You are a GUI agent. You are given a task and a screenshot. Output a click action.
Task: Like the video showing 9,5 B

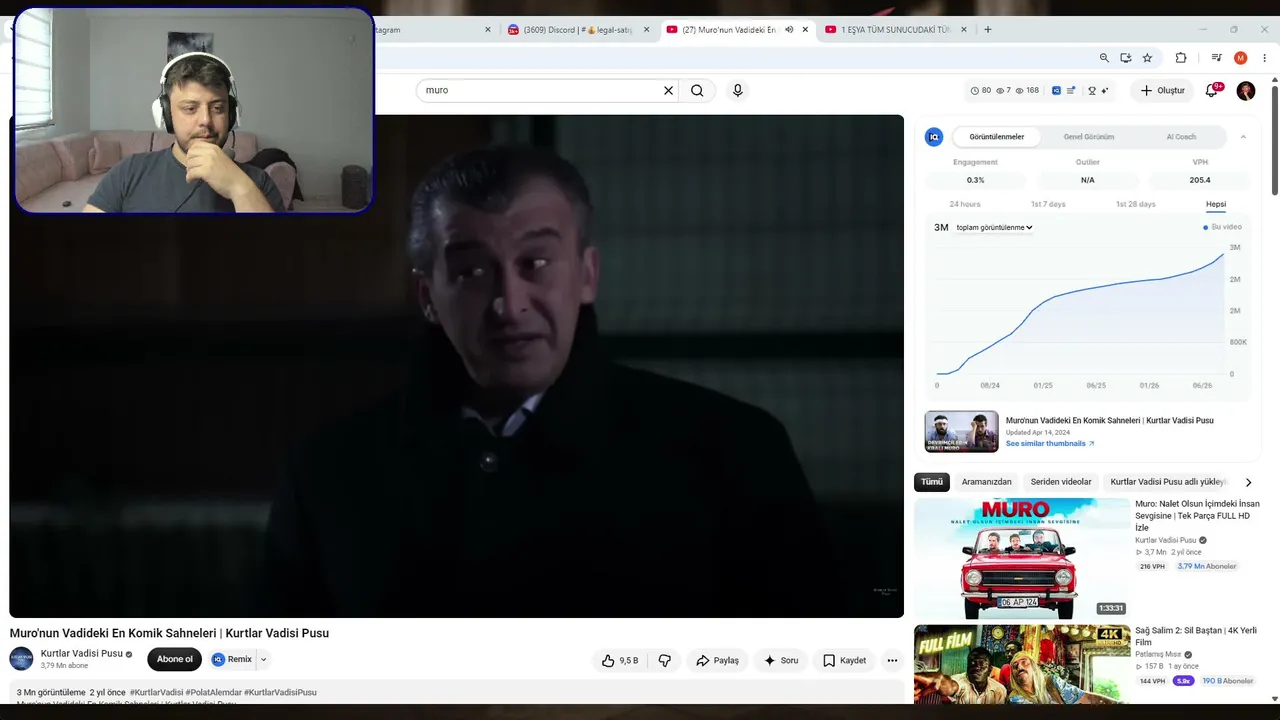coord(620,660)
